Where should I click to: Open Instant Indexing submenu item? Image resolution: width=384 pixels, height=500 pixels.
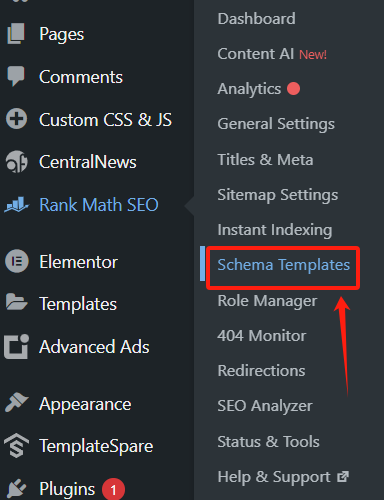(x=275, y=230)
